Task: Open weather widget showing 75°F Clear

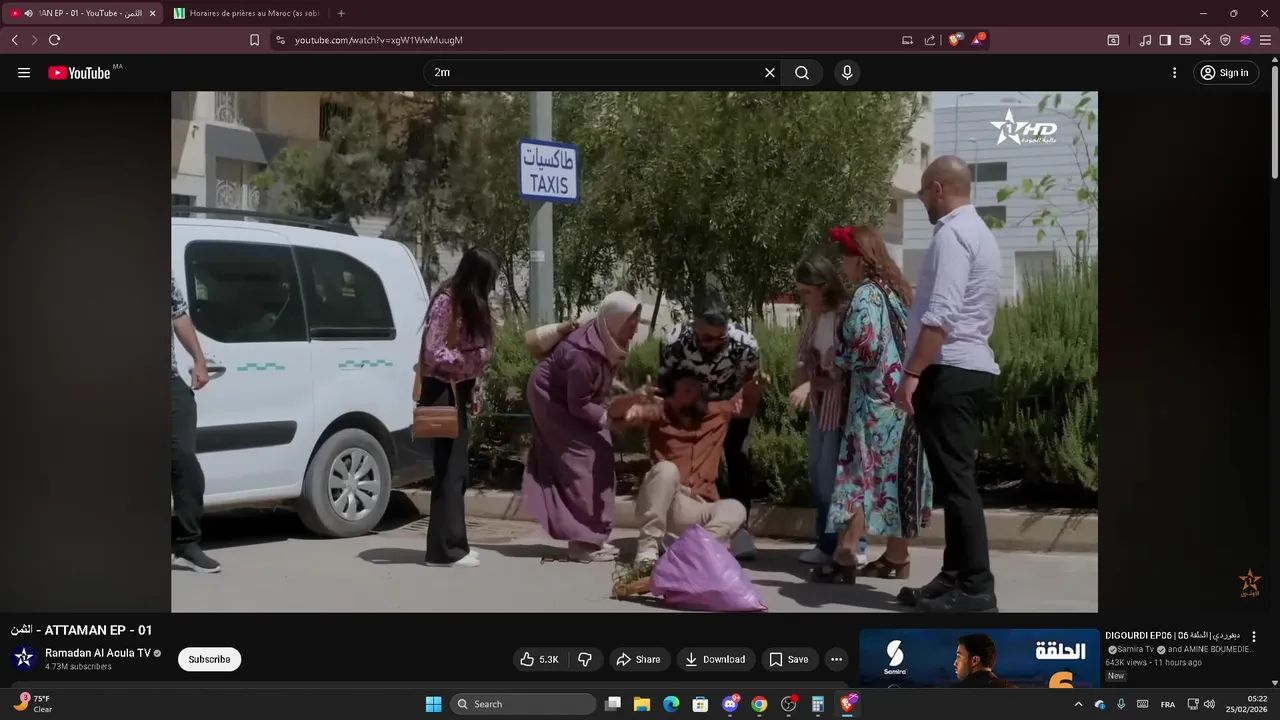Action: pos(33,704)
